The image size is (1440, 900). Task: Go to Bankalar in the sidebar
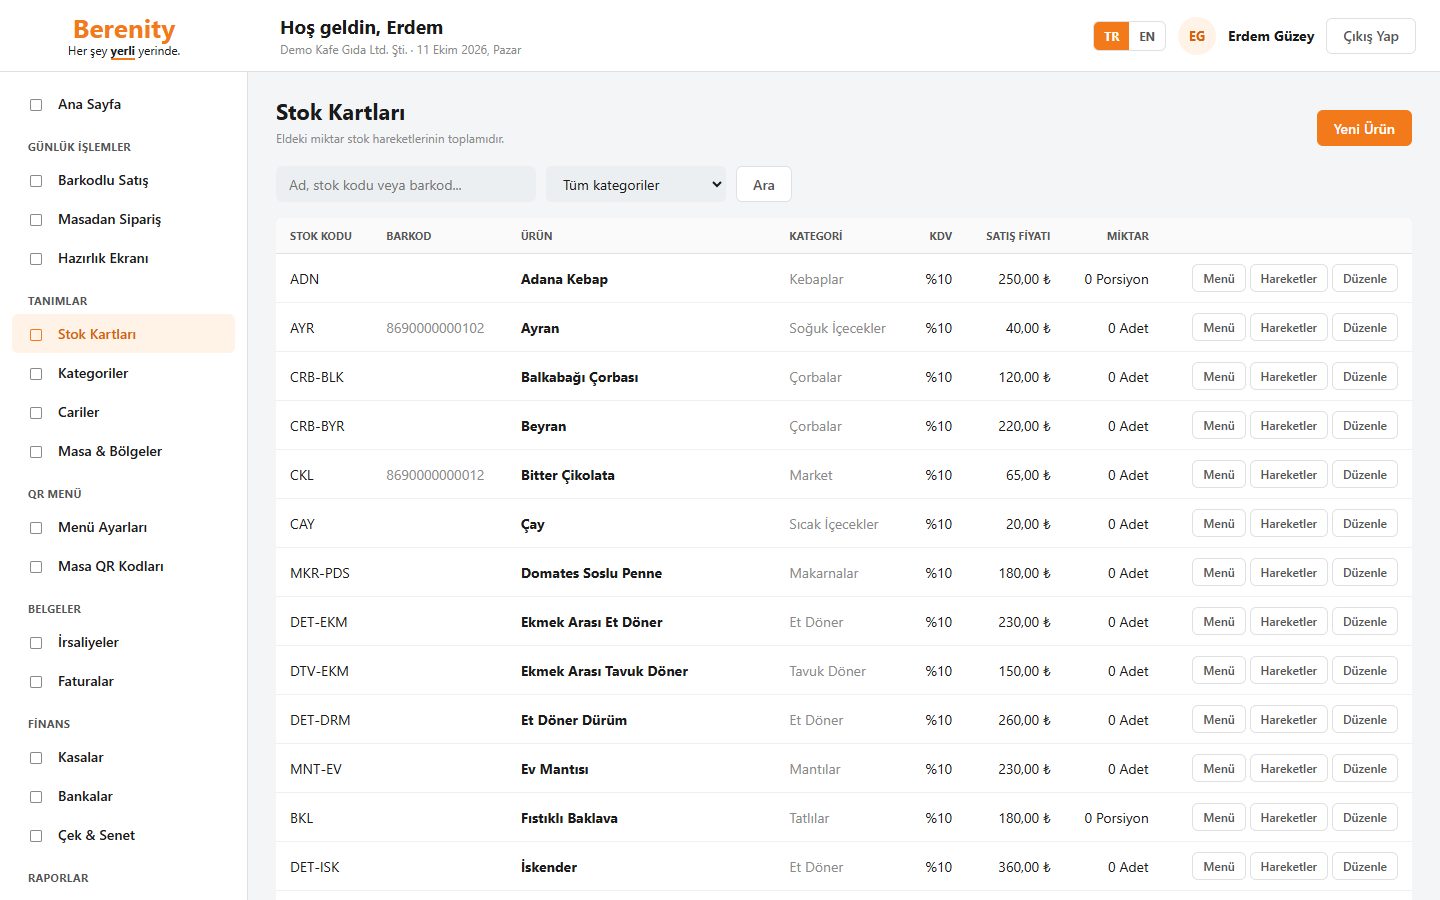pyautogui.click(x=124, y=796)
